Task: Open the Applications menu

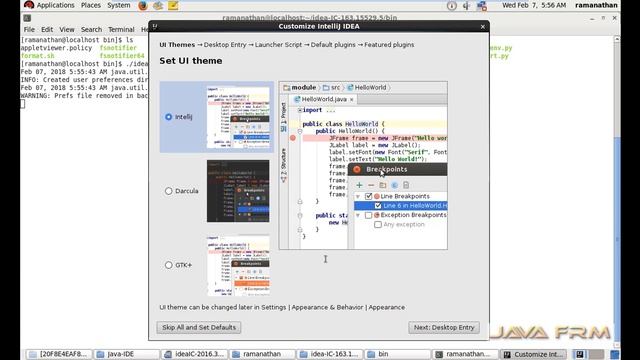Action: pyautogui.click(x=56, y=5)
